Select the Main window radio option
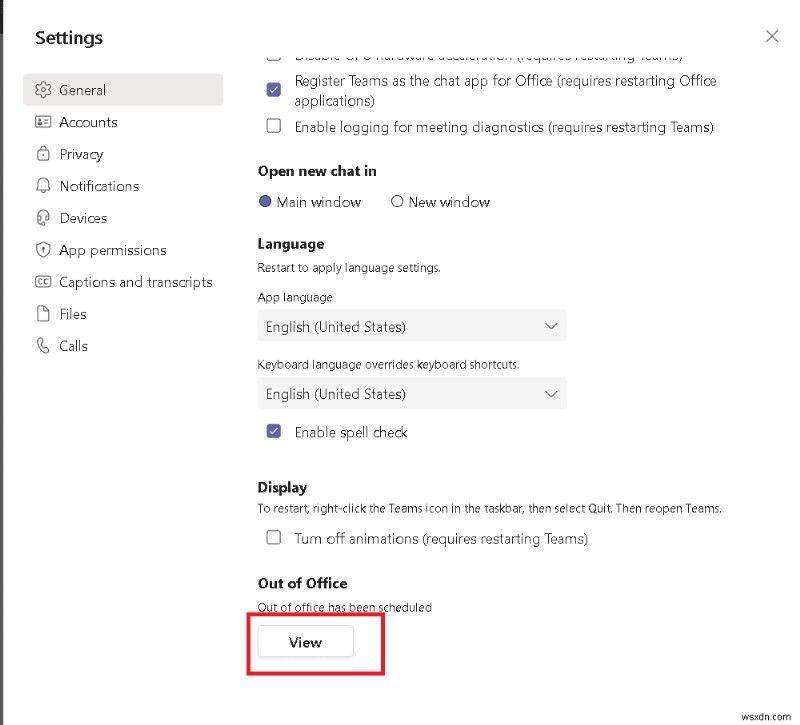Image resolution: width=800 pixels, height=725 pixels. point(265,202)
